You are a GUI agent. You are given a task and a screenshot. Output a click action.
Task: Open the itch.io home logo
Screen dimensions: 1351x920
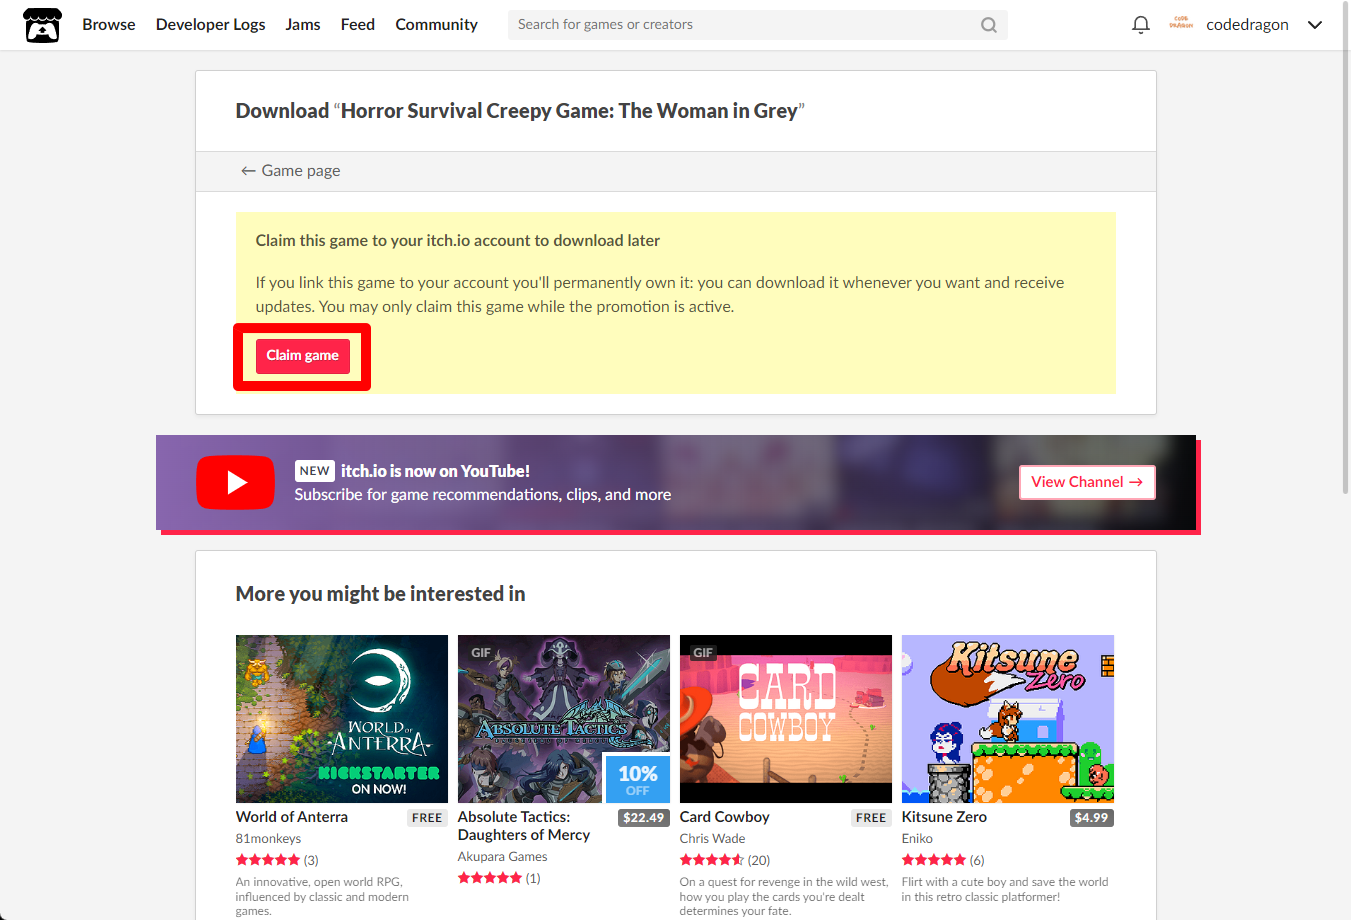[x=42, y=25]
